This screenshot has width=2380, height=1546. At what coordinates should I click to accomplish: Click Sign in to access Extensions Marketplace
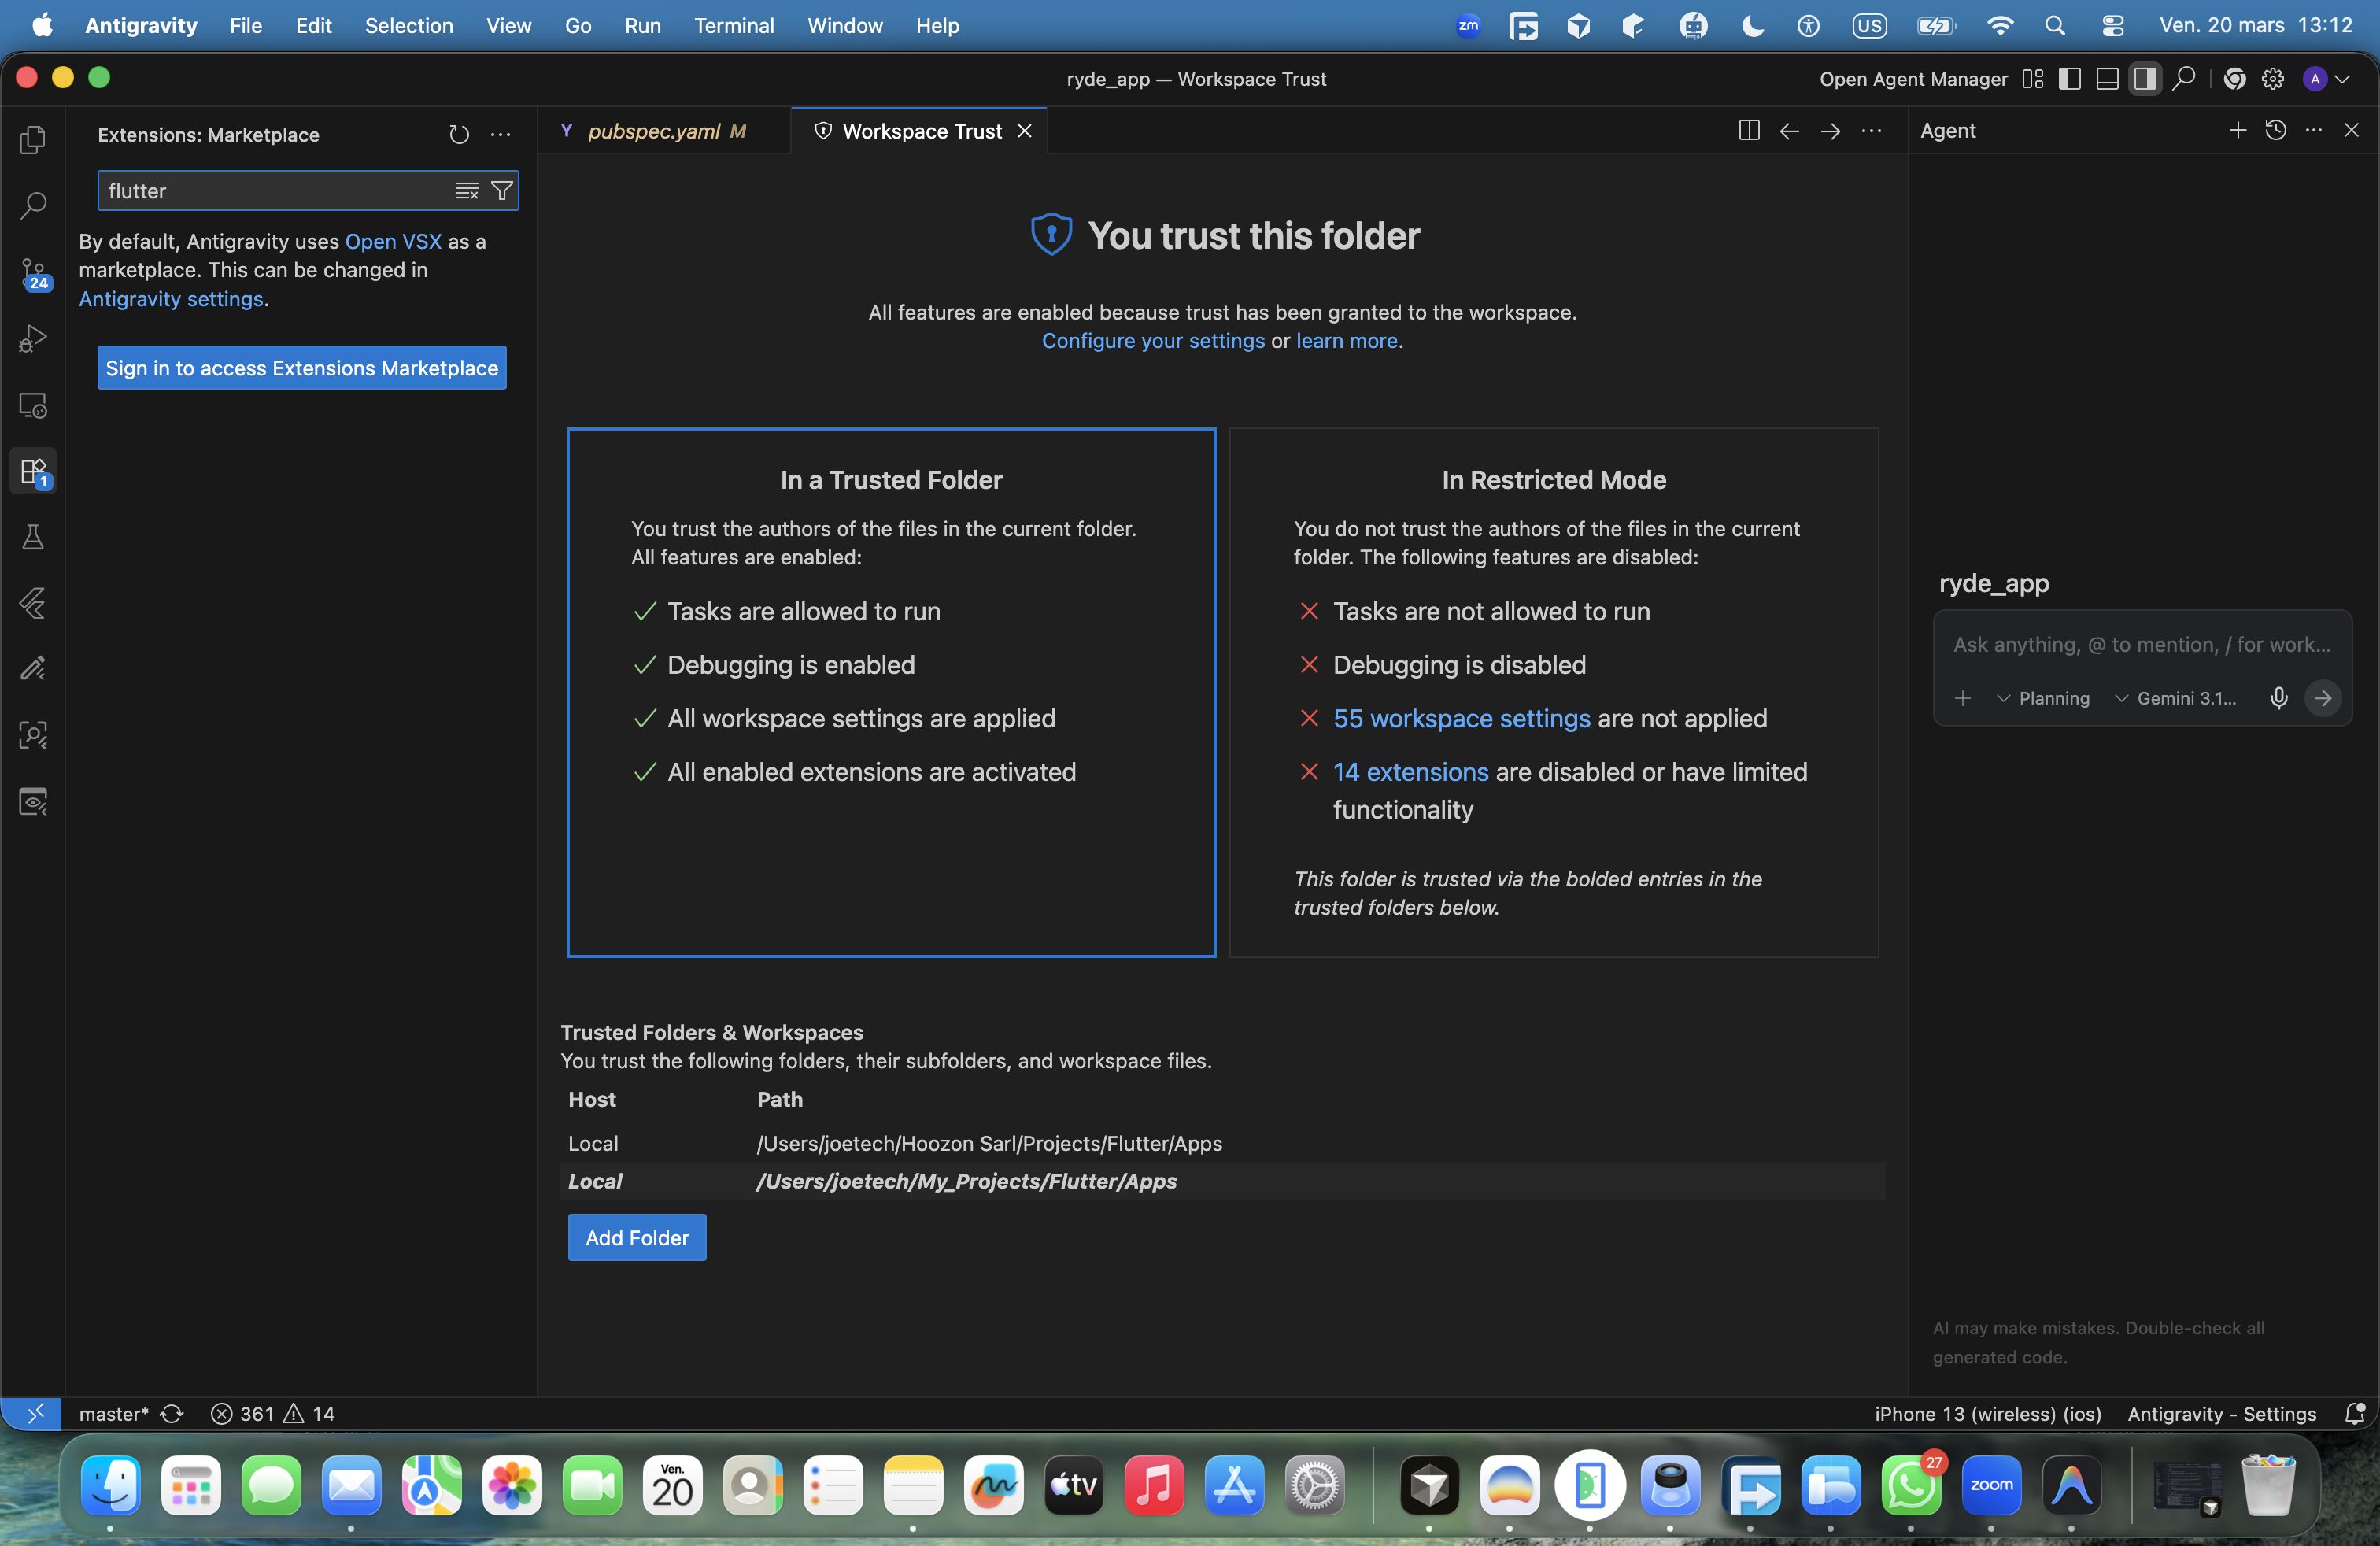(302, 368)
